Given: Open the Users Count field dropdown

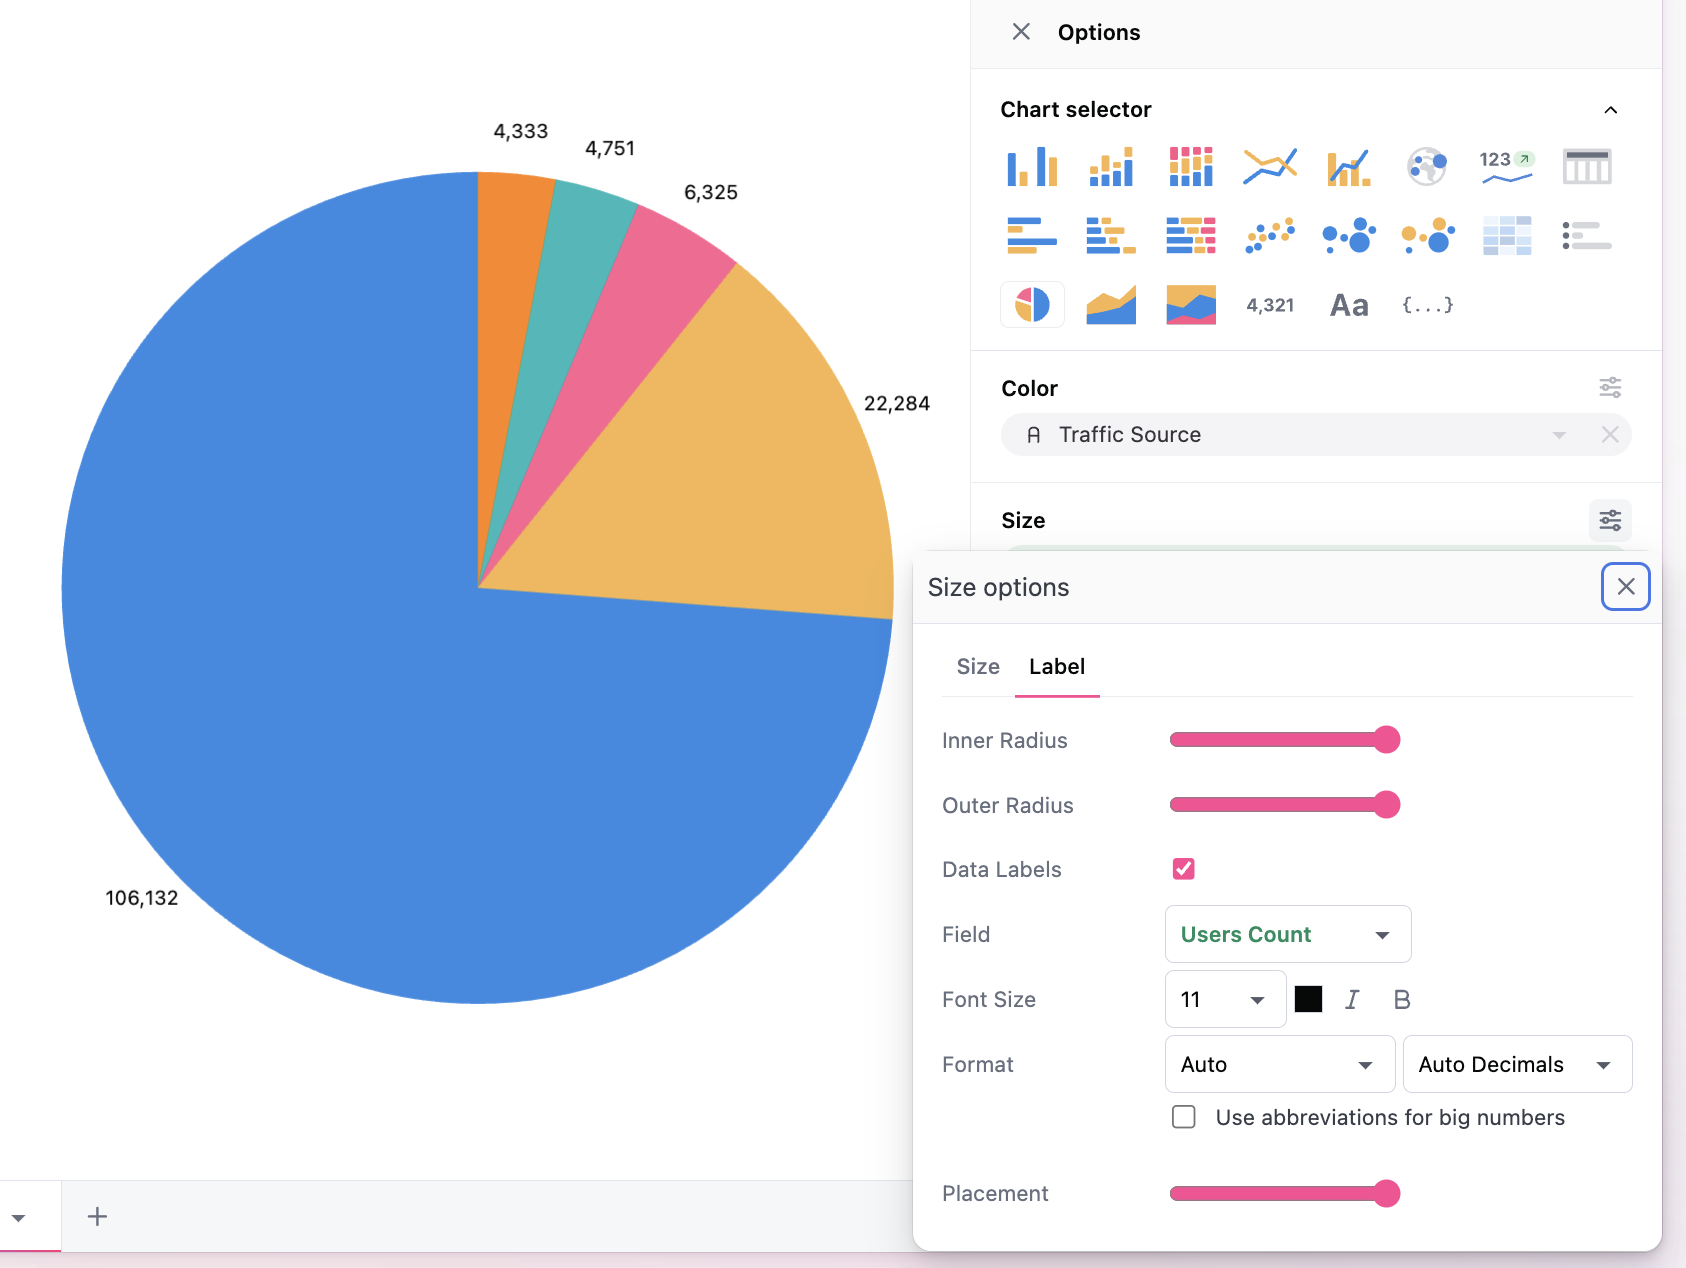Looking at the screenshot, I should tap(1287, 934).
